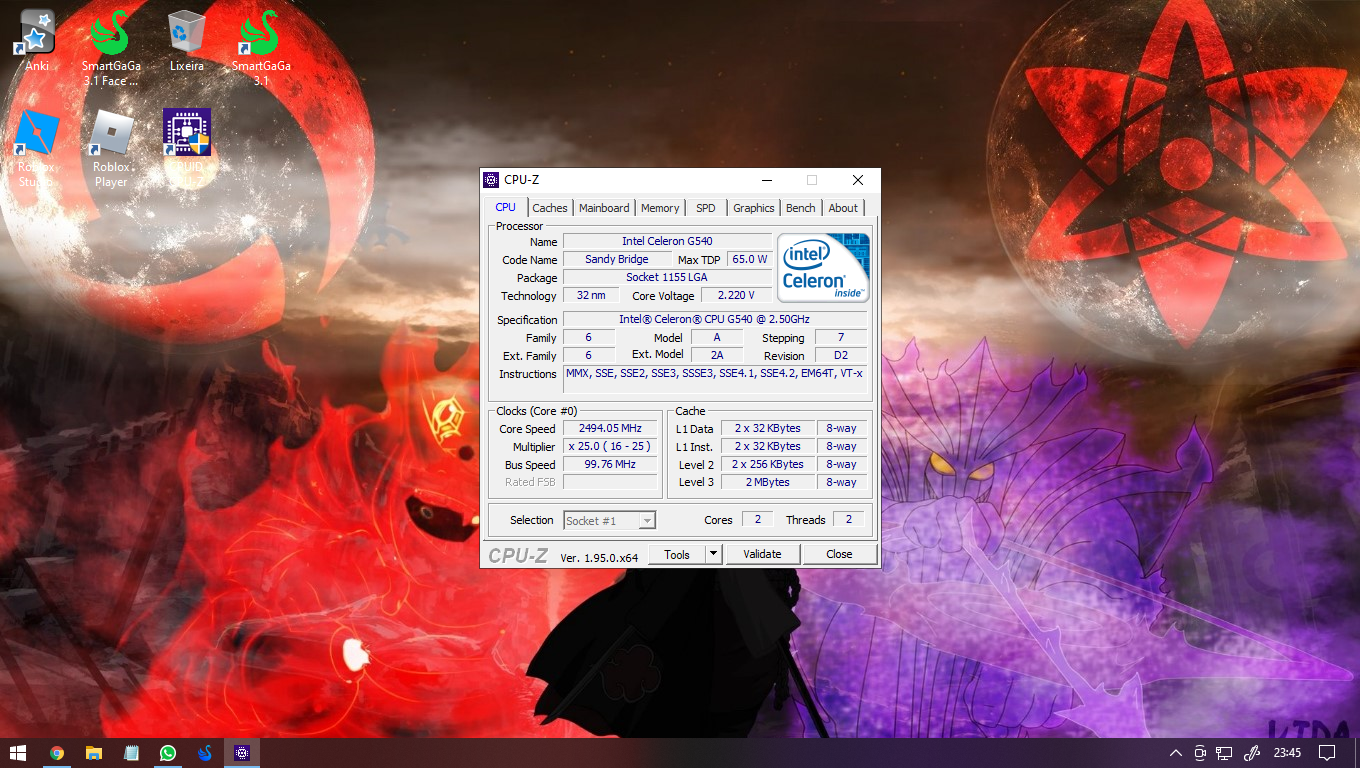This screenshot has width=1360, height=768.
Task: Click the Intel Celeron logo image
Action: [x=823, y=267]
